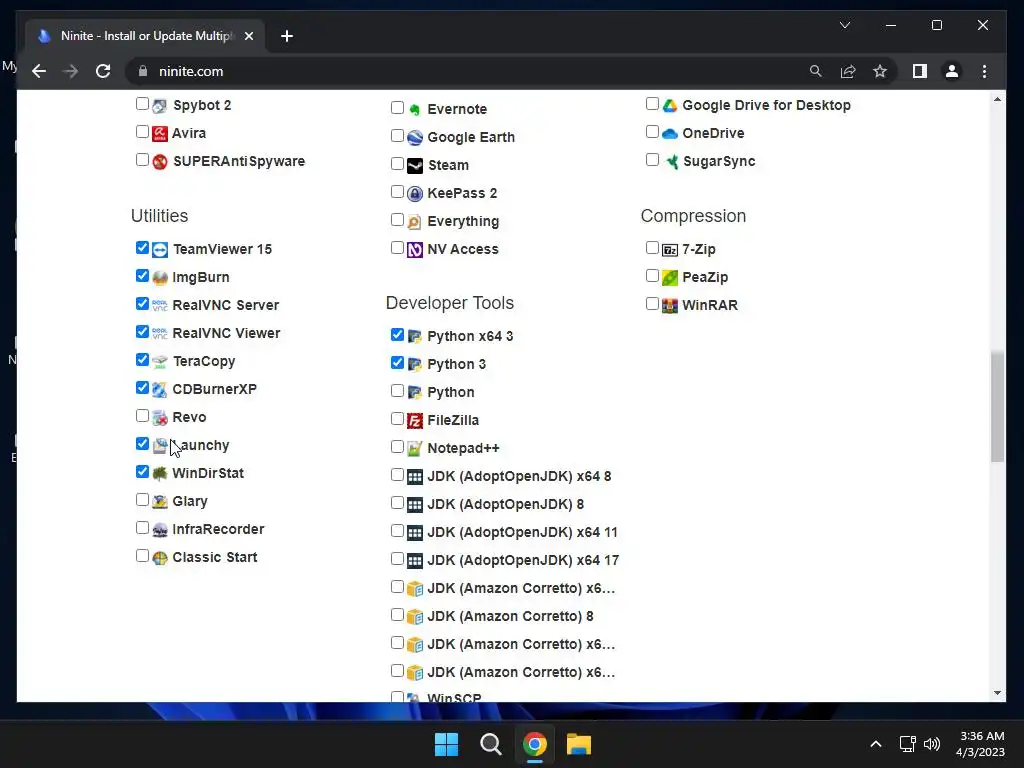Click the TeamViewer 15 app icon
Viewport: 1024px width, 768px height.
tap(160, 249)
